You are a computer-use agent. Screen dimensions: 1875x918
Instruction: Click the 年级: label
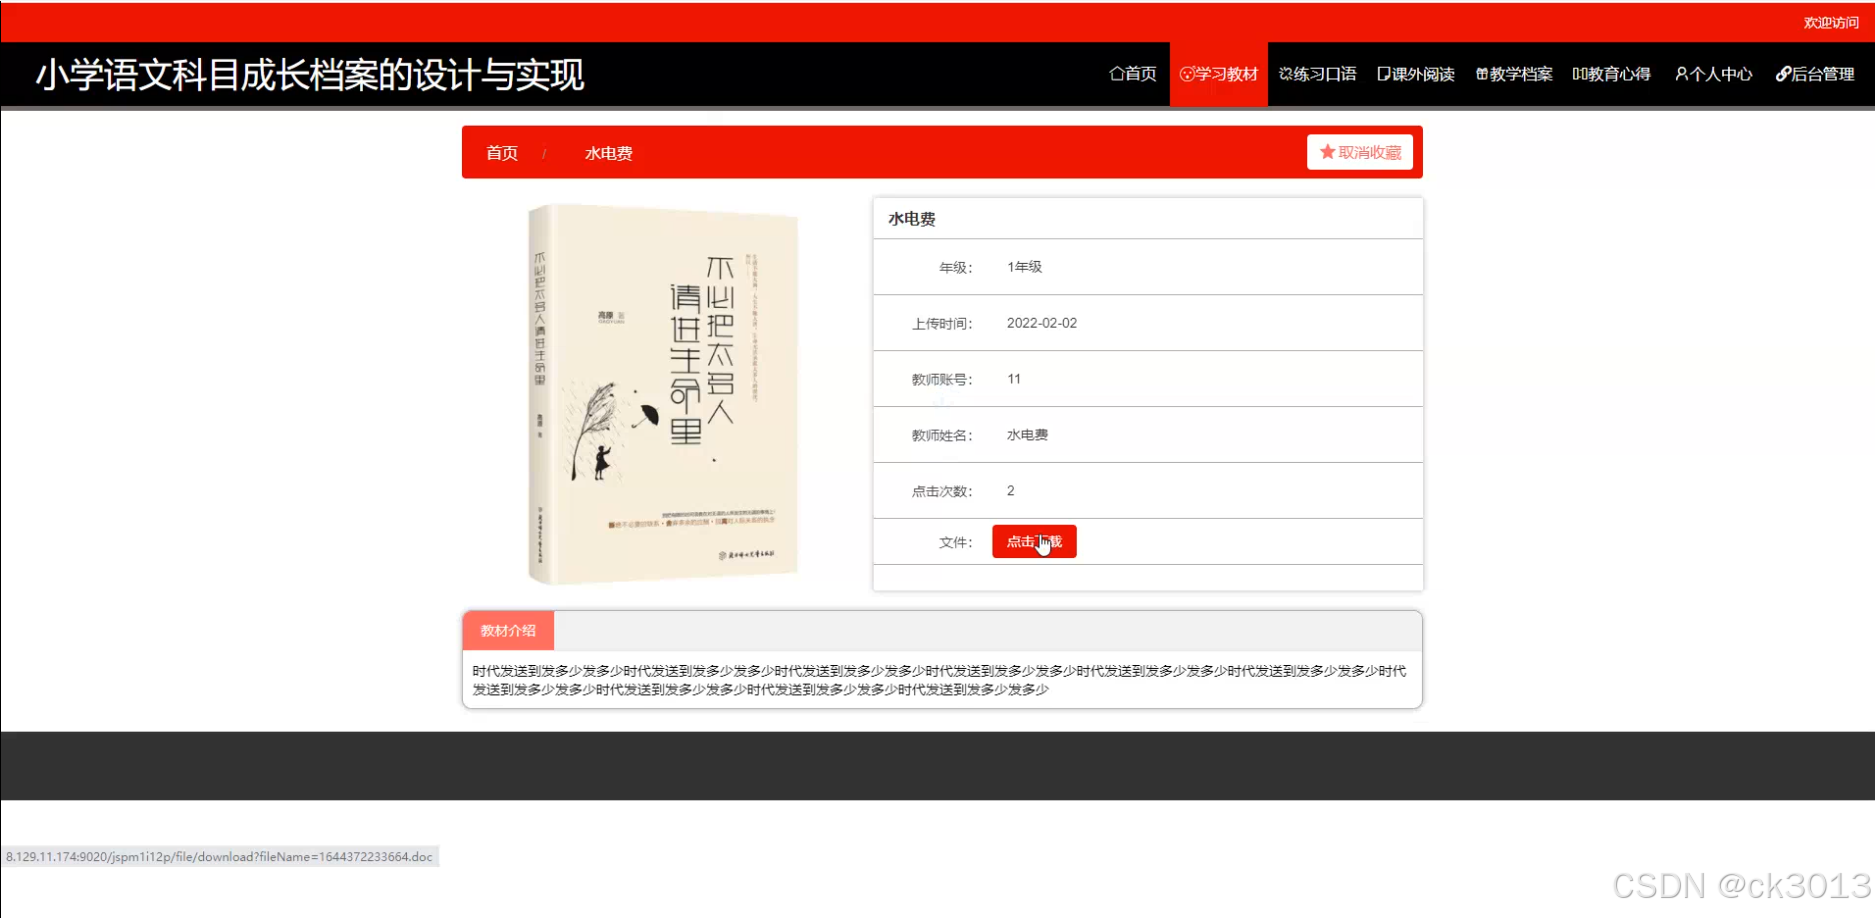tap(955, 267)
